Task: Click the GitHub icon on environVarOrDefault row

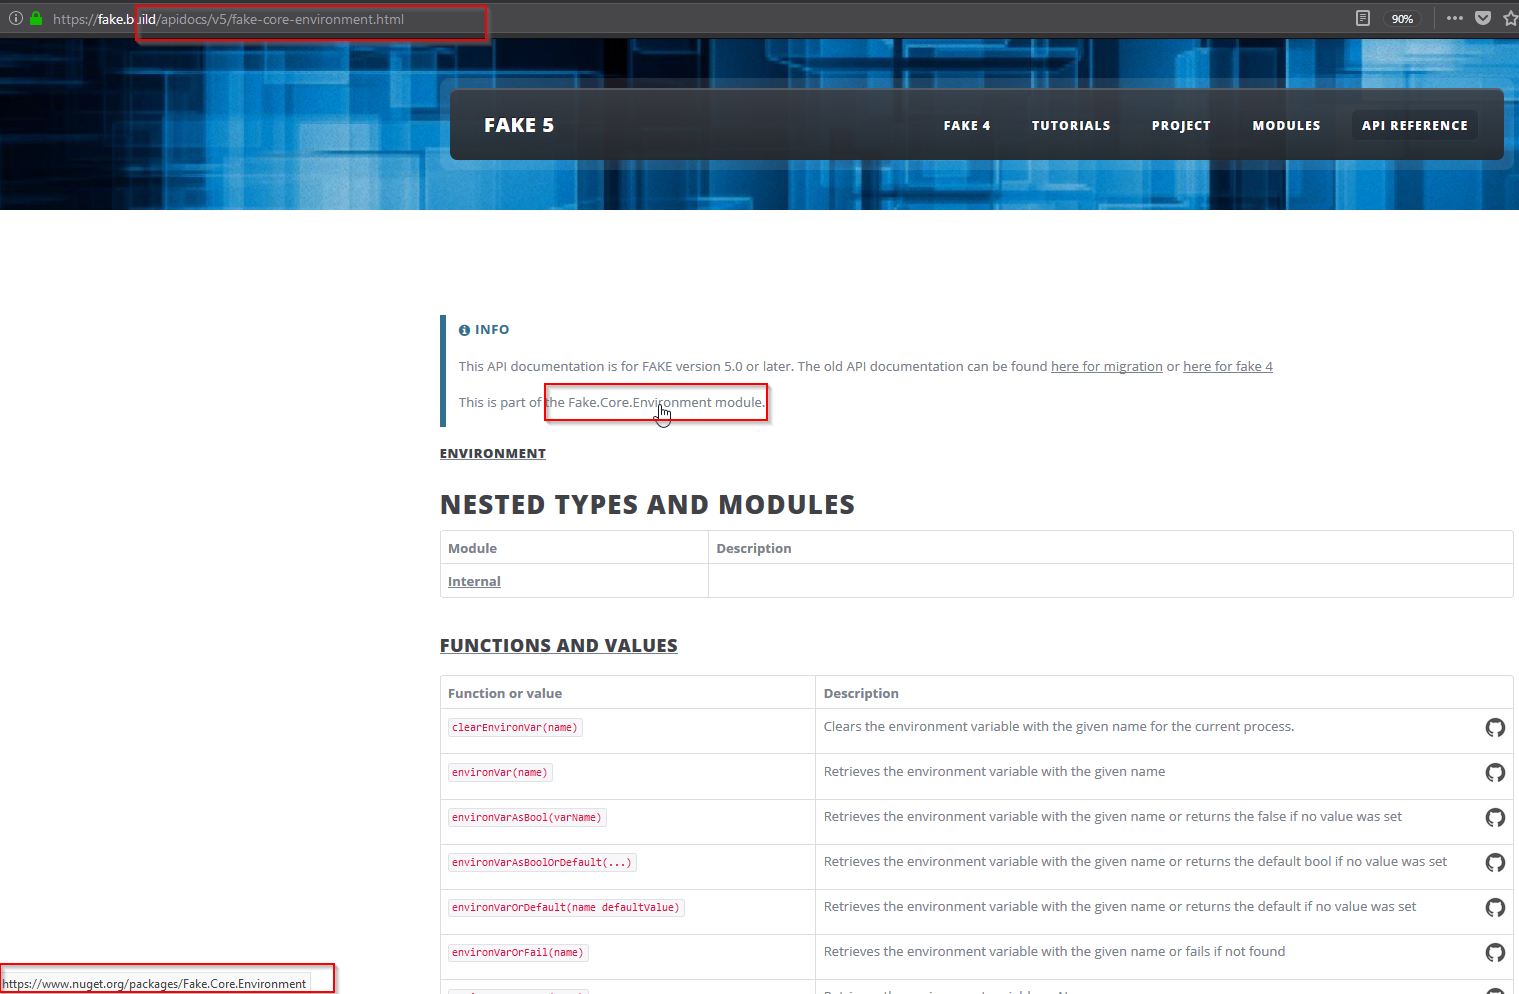Action: coord(1495,908)
